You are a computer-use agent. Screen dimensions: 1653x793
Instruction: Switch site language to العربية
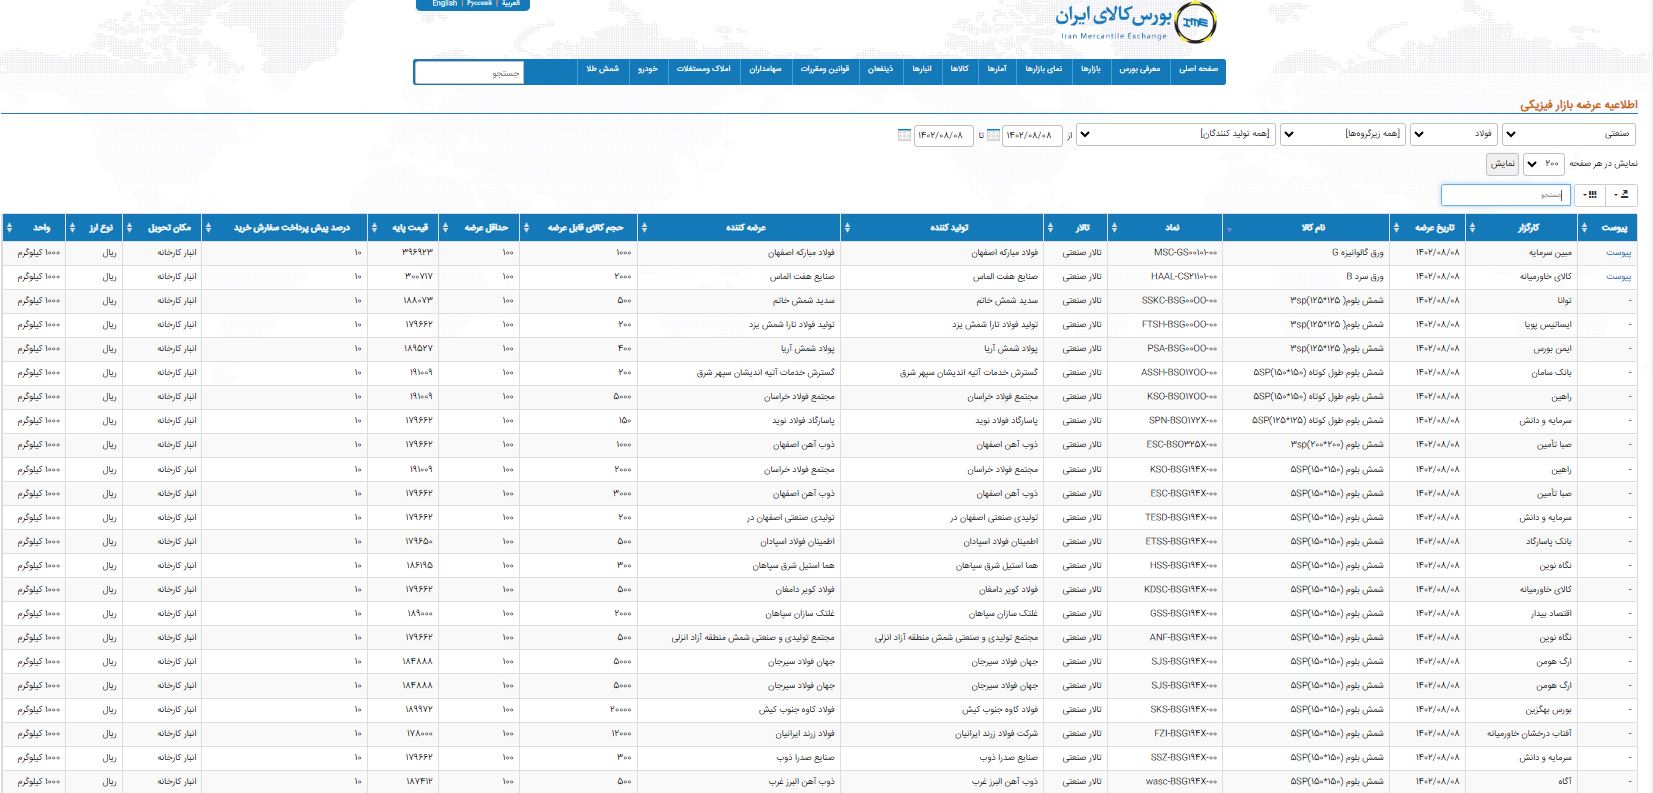(x=511, y=4)
